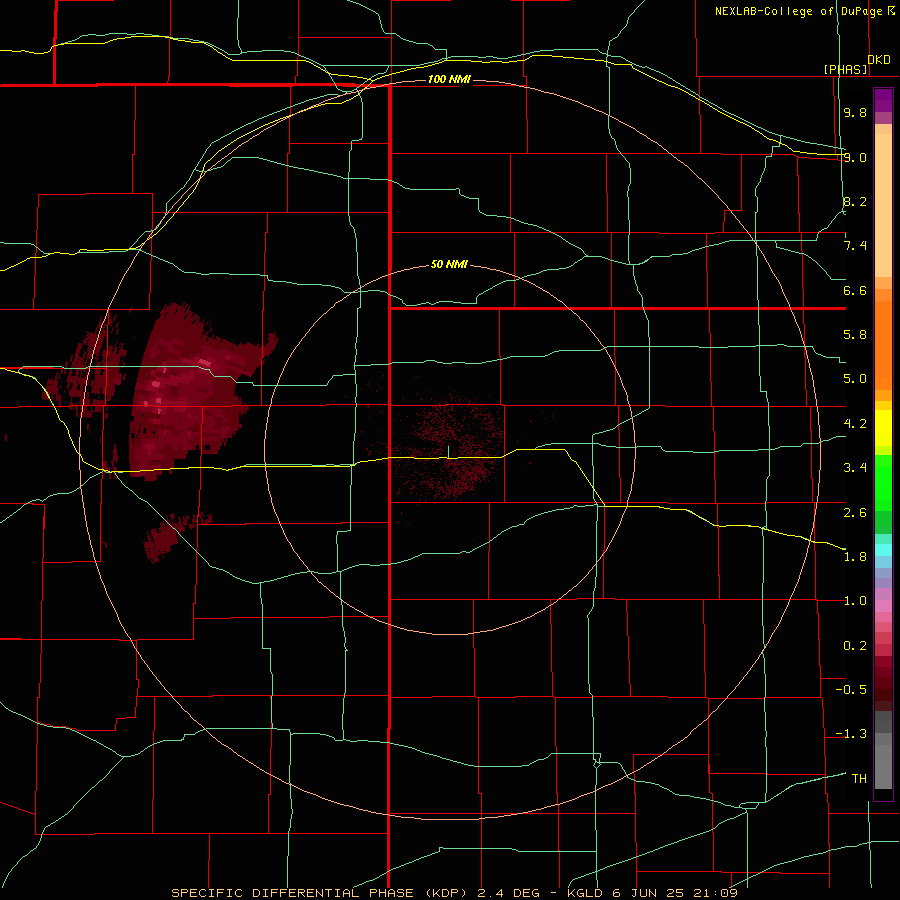Click the 100 NMI range ring label
The width and height of the screenshot is (900, 900).
coord(449,79)
